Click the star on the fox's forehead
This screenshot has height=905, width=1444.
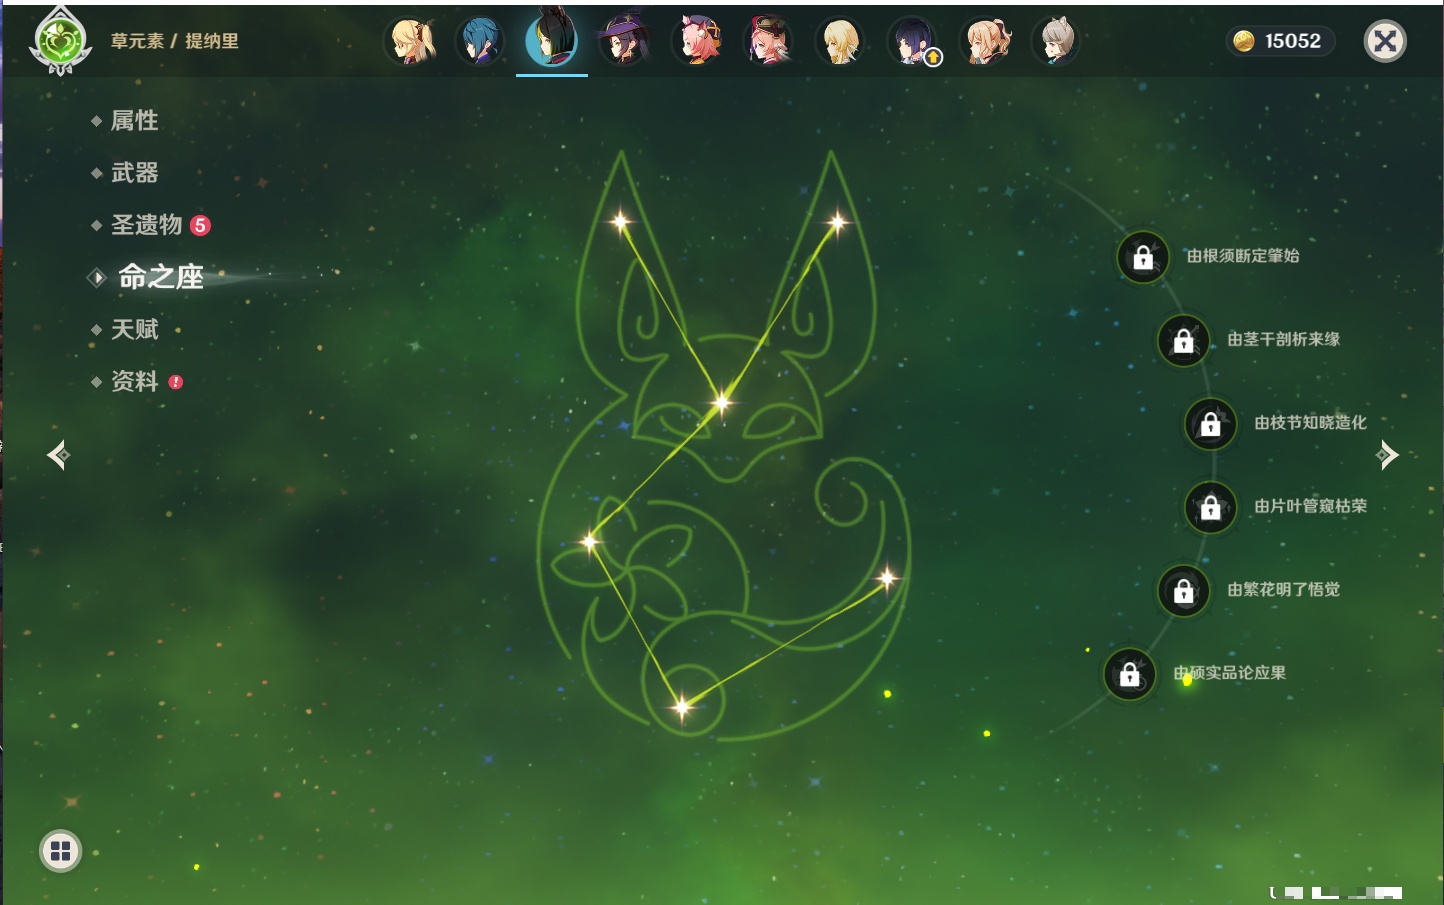coord(721,403)
